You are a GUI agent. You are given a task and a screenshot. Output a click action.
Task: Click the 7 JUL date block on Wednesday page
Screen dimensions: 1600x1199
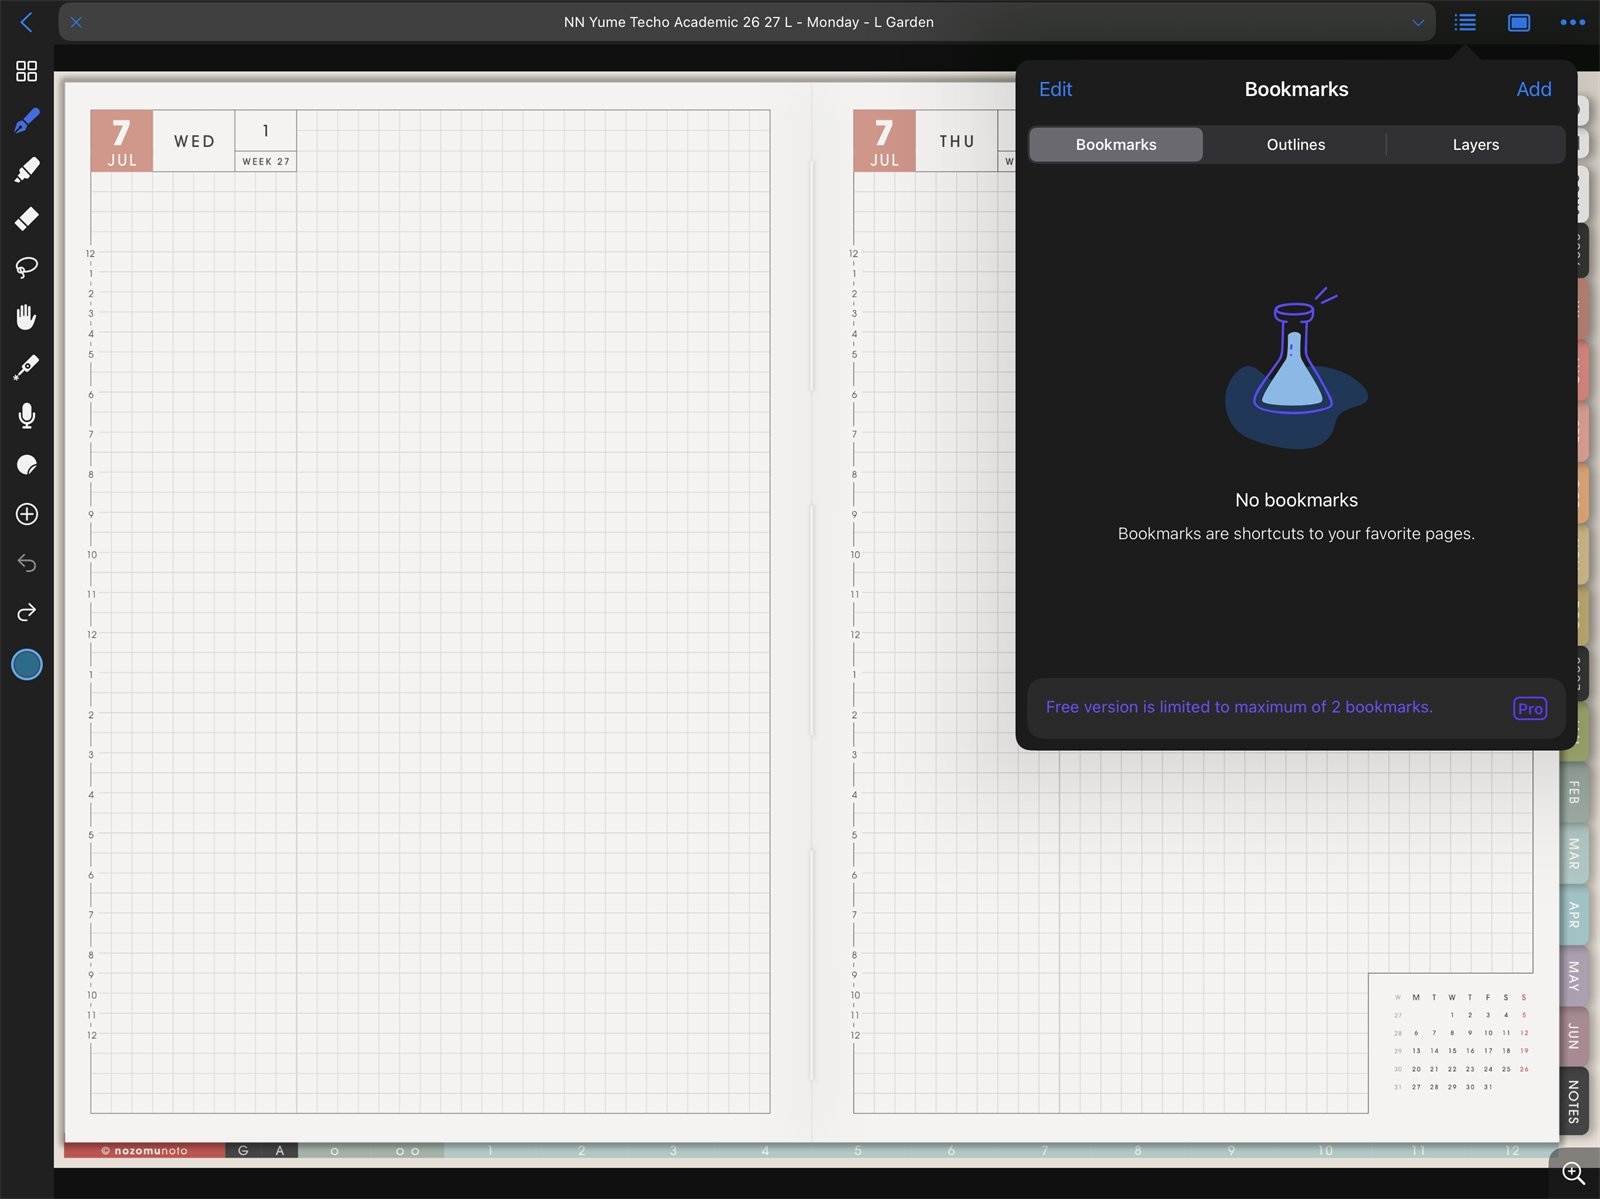[x=122, y=141]
